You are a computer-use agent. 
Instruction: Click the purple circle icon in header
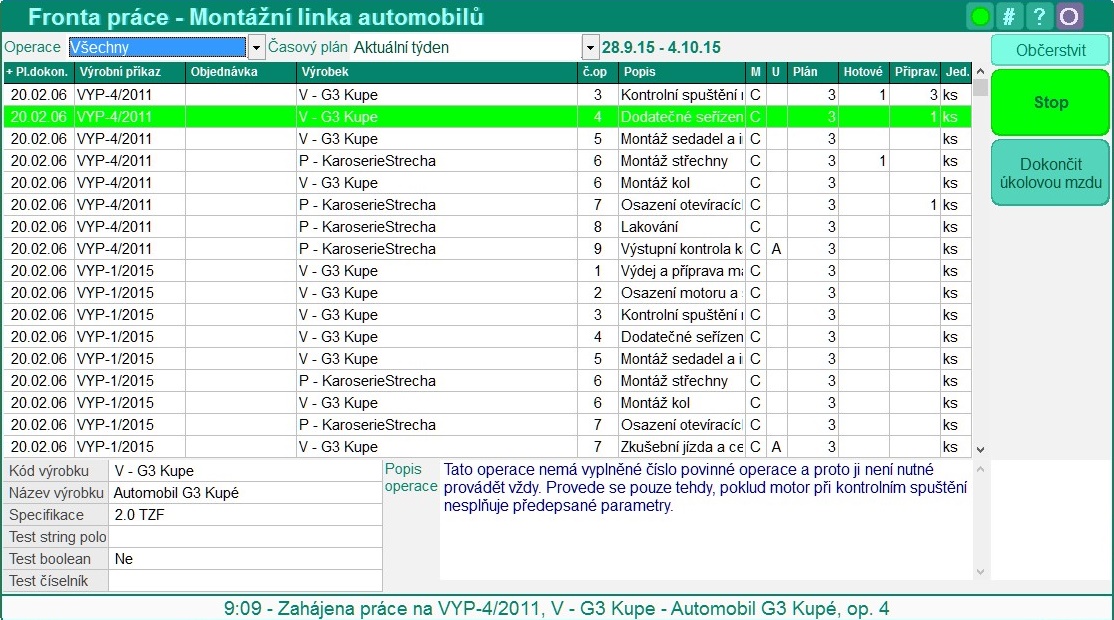click(x=1070, y=17)
